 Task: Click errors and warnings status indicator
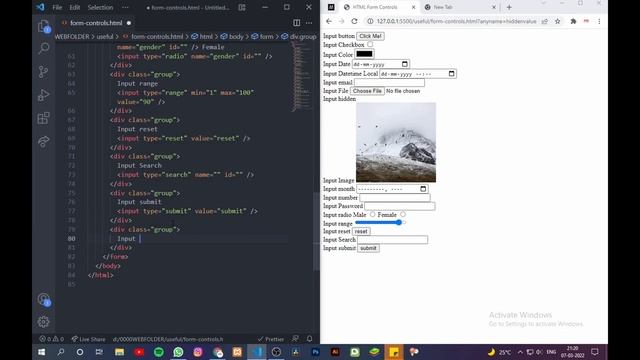pos(51,339)
